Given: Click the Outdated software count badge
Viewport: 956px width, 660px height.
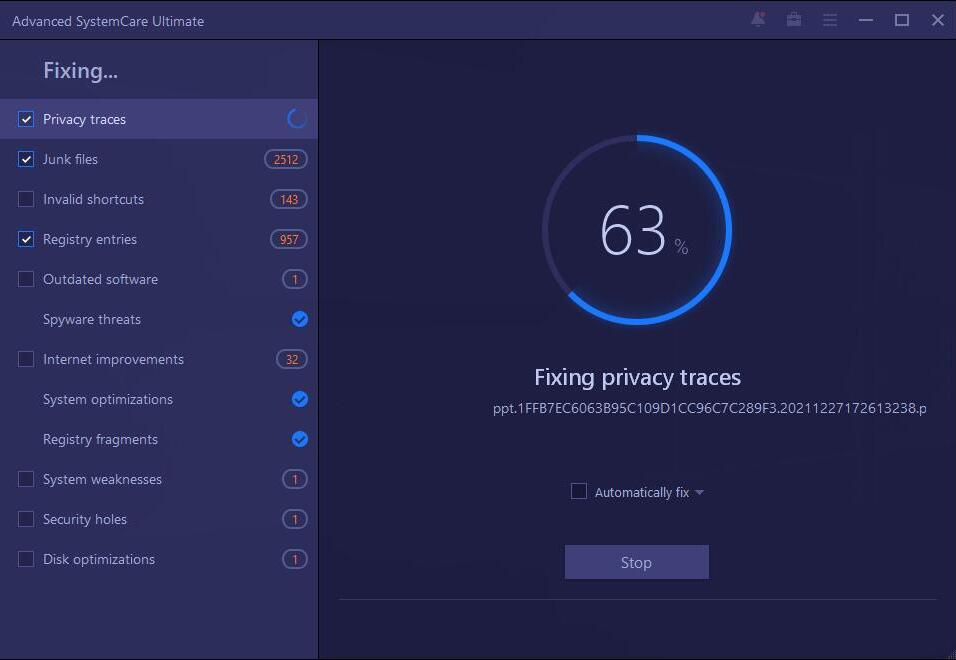Looking at the screenshot, I should click(295, 279).
